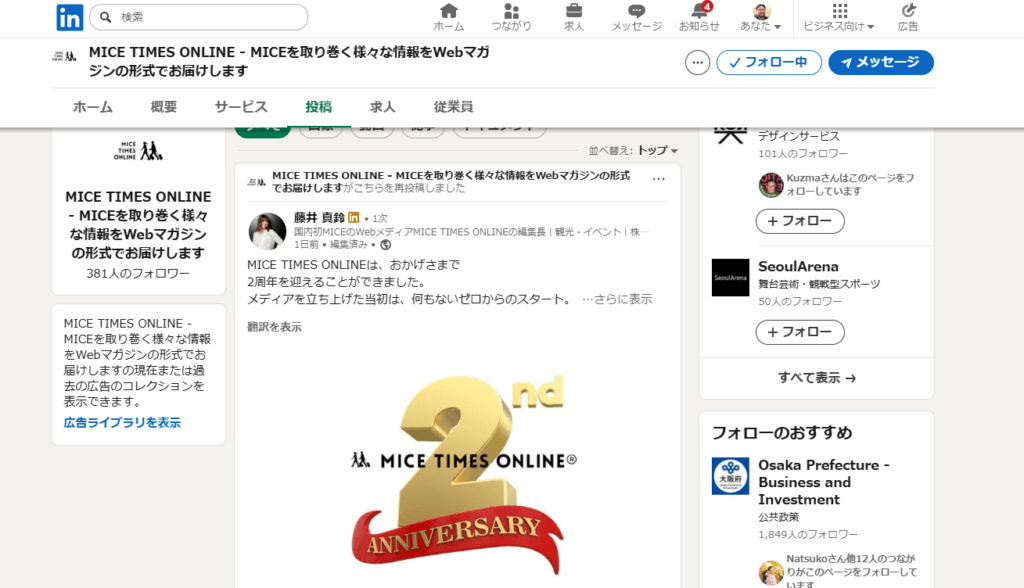Image resolution: width=1024 pixels, height=588 pixels.
Task: Select the 投稿 tab
Action: pyautogui.click(x=319, y=107)
